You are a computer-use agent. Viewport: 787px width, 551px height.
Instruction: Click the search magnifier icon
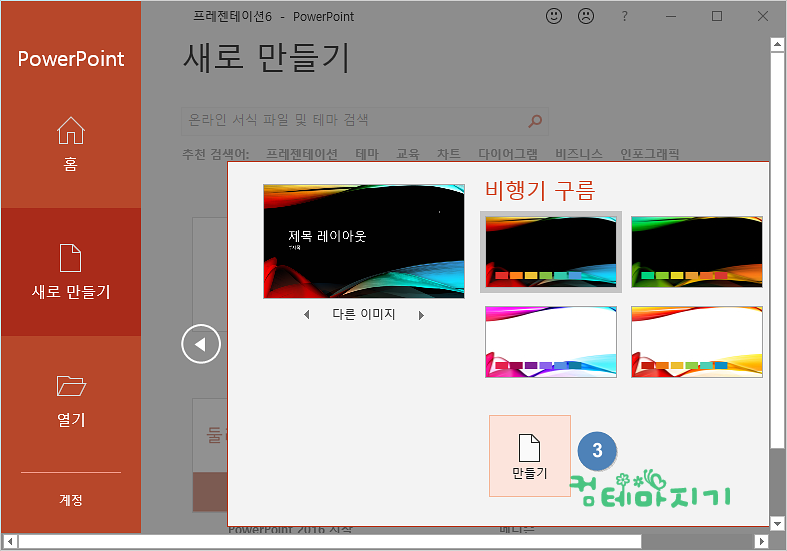click(x=535, y=121)
